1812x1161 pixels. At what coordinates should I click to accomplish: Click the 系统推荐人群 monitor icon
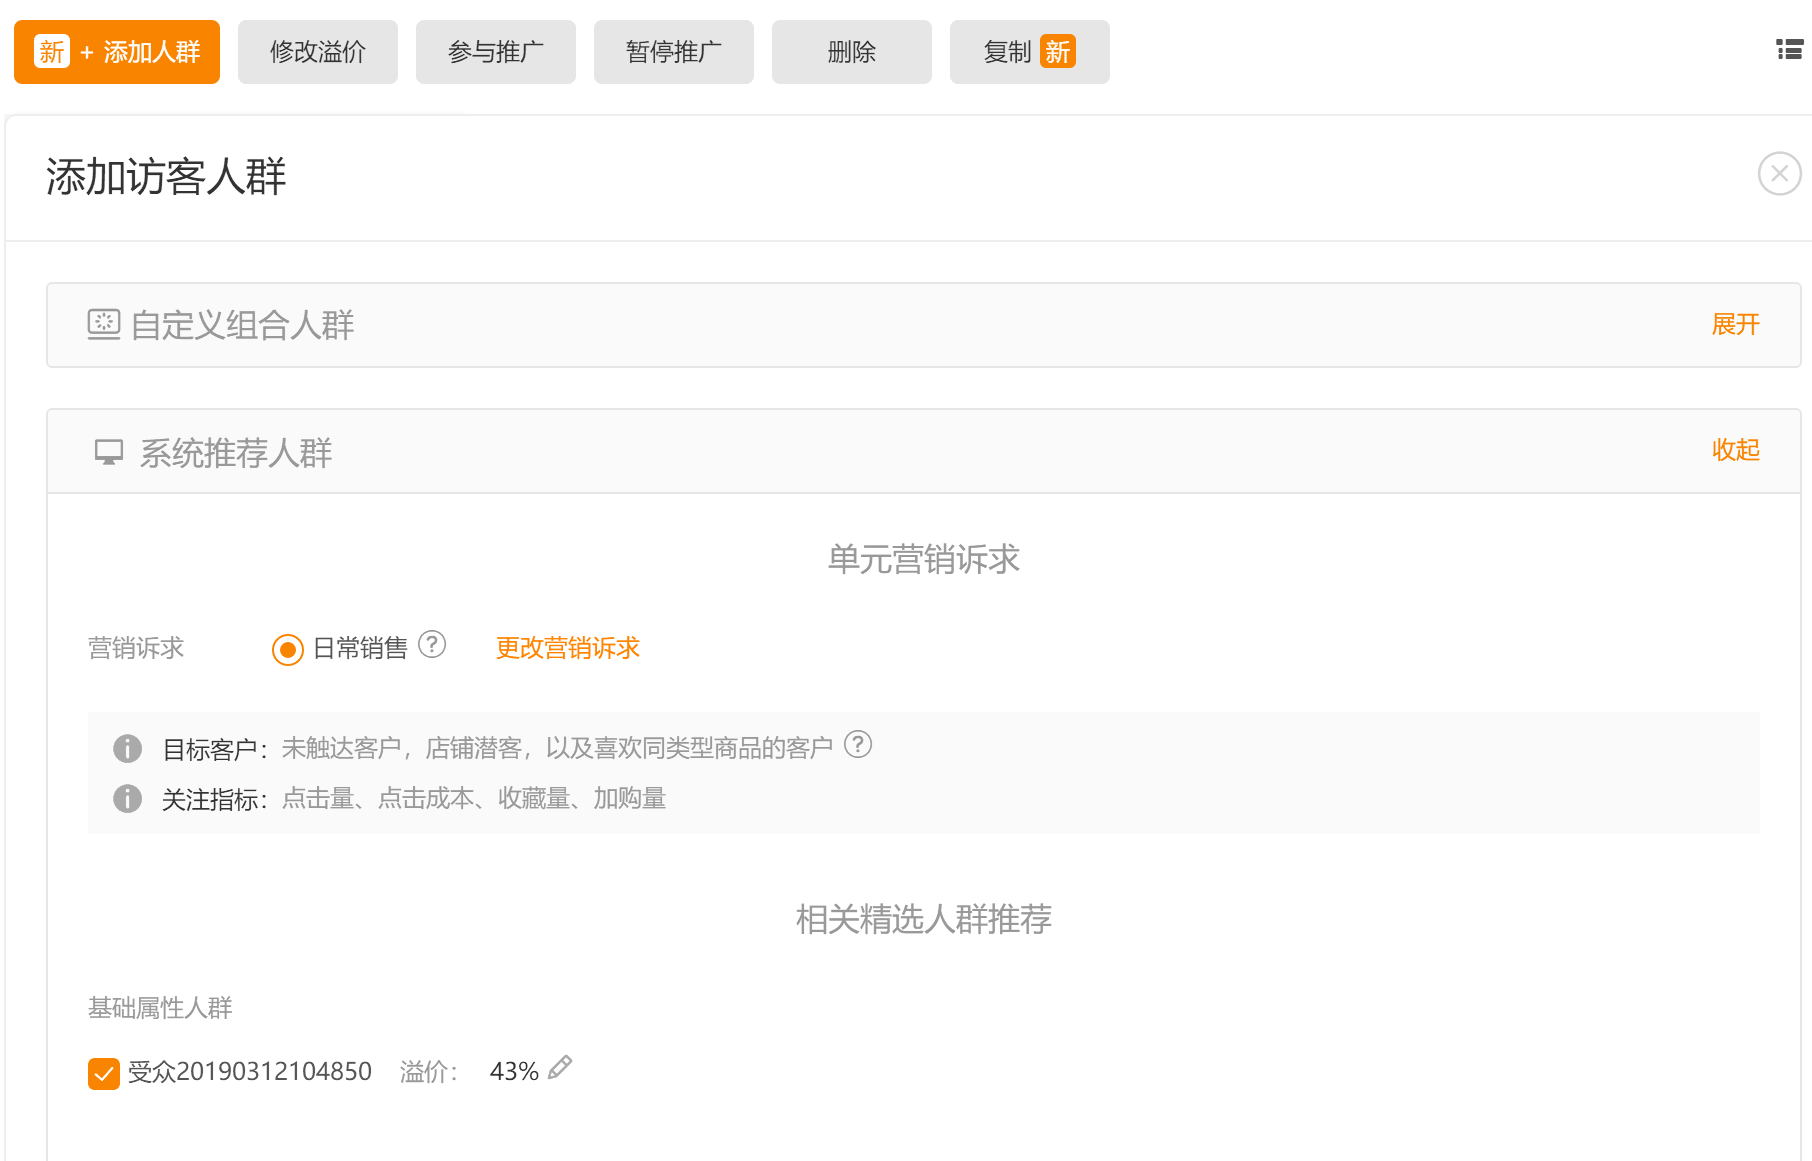pyautogui.click(x=109, y=452)
